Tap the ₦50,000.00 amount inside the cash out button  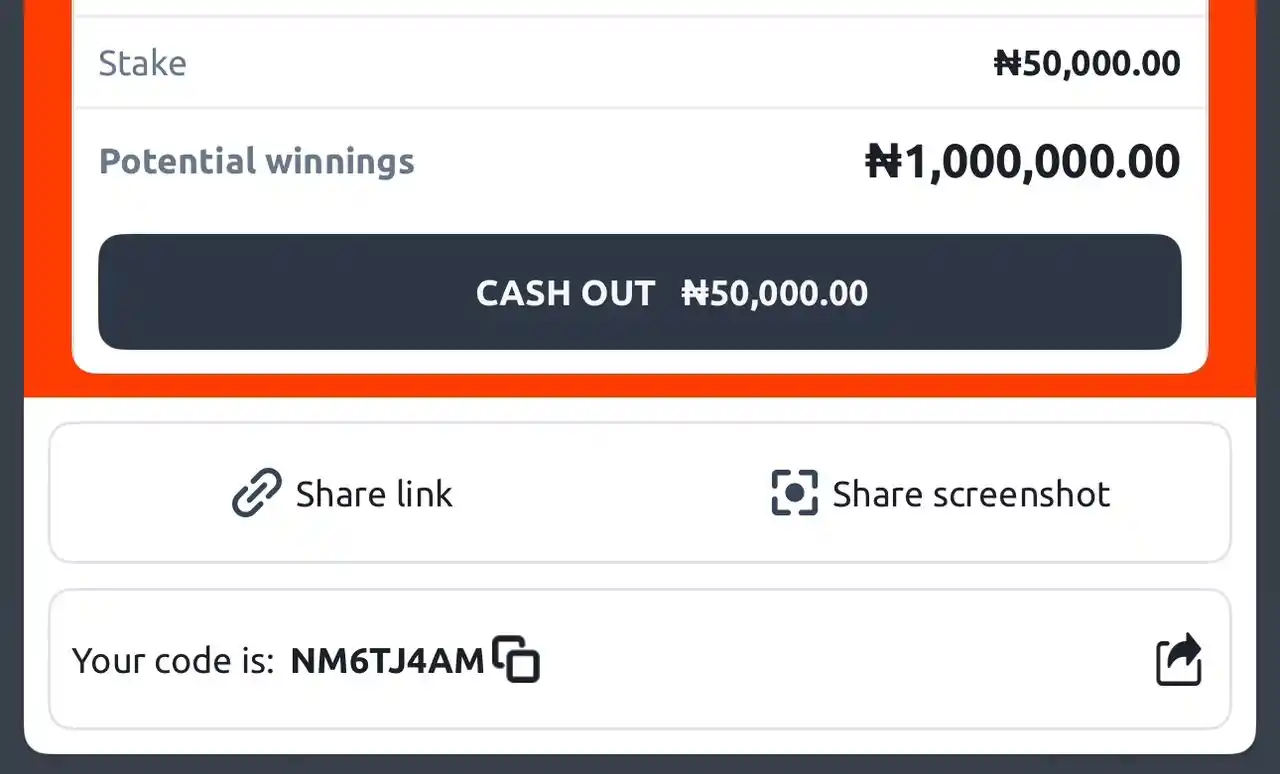point(775,293)
